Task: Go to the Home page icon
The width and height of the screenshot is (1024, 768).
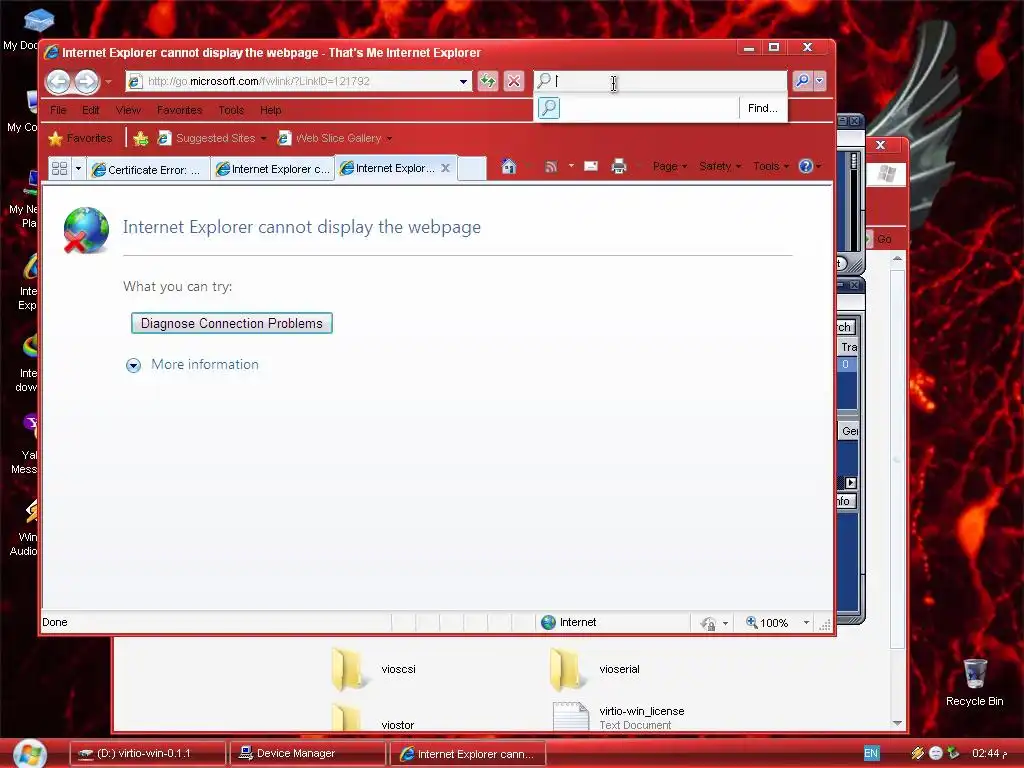Action: 509,167
